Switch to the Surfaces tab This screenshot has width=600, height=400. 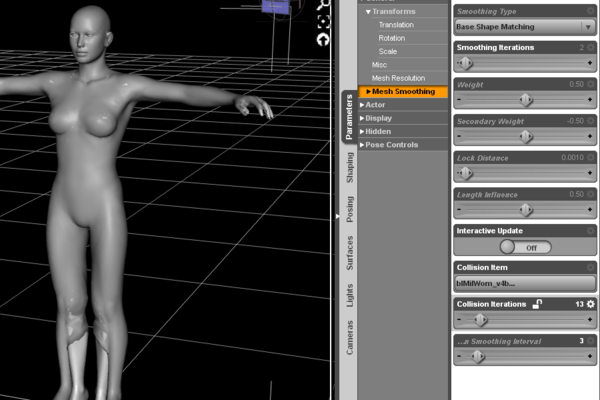[x=350, y=253]
